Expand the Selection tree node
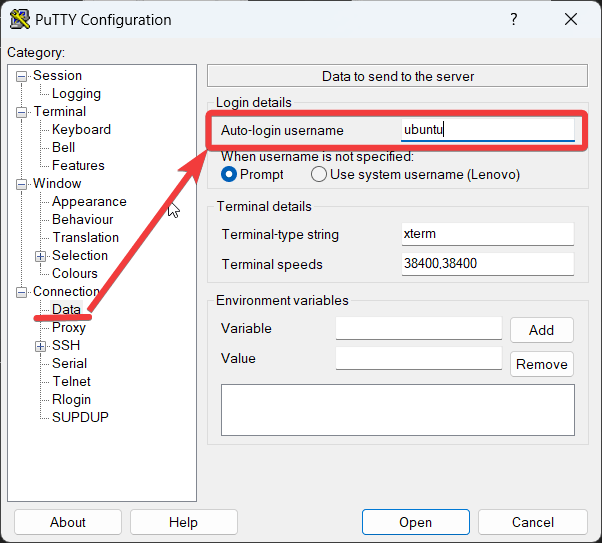Viewport: 602px width, 543px height. pyautogui.click(x=41, y=256)
